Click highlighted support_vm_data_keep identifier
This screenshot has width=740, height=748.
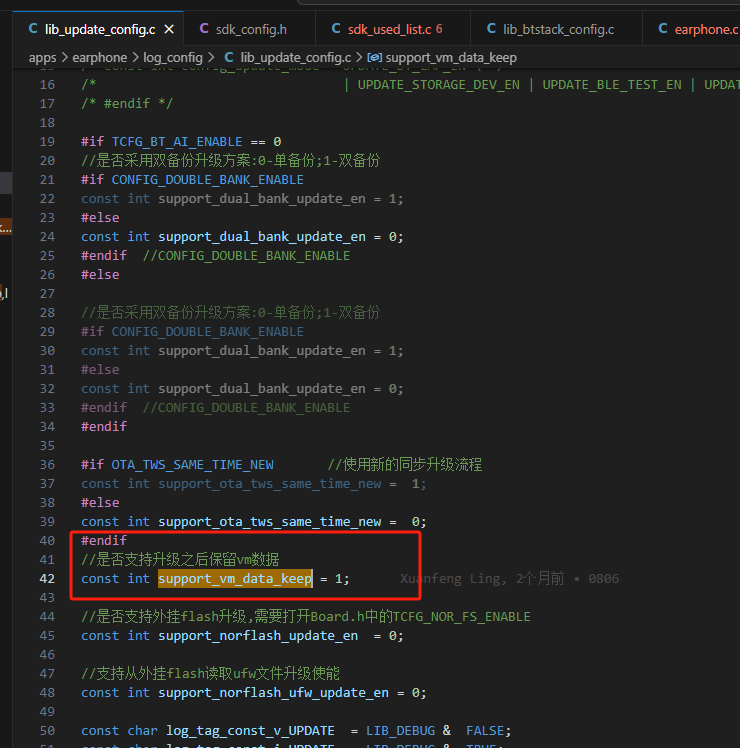pyautogui.click(x=235, y=579)
